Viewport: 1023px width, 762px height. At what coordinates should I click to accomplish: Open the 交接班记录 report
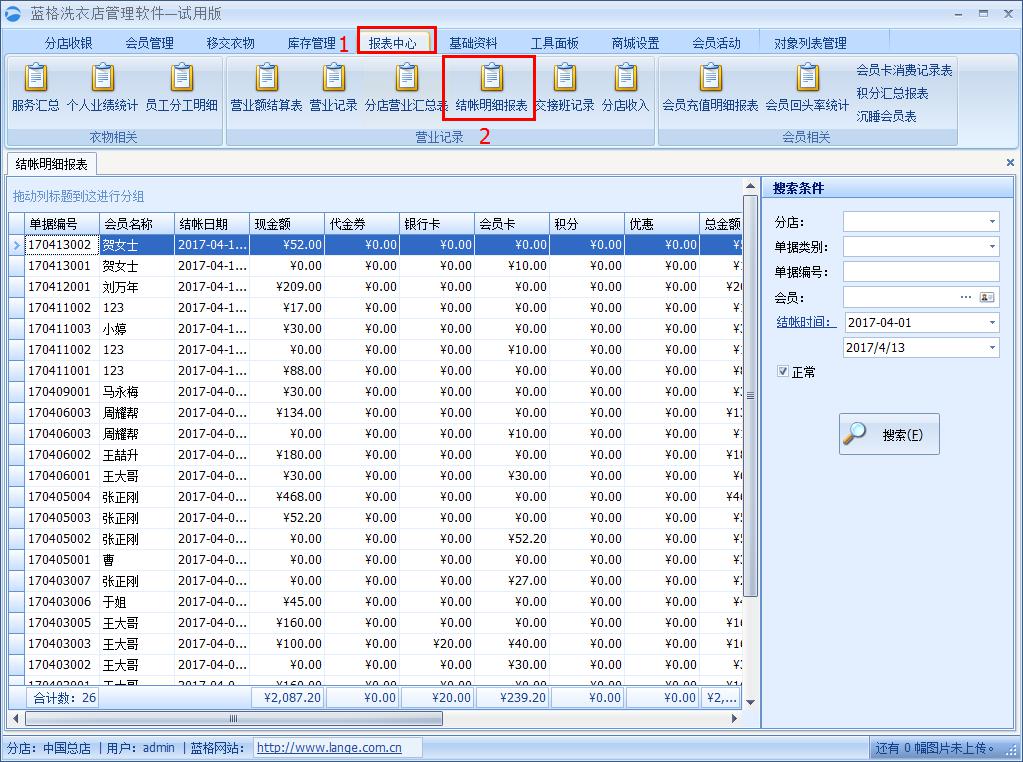565,89
